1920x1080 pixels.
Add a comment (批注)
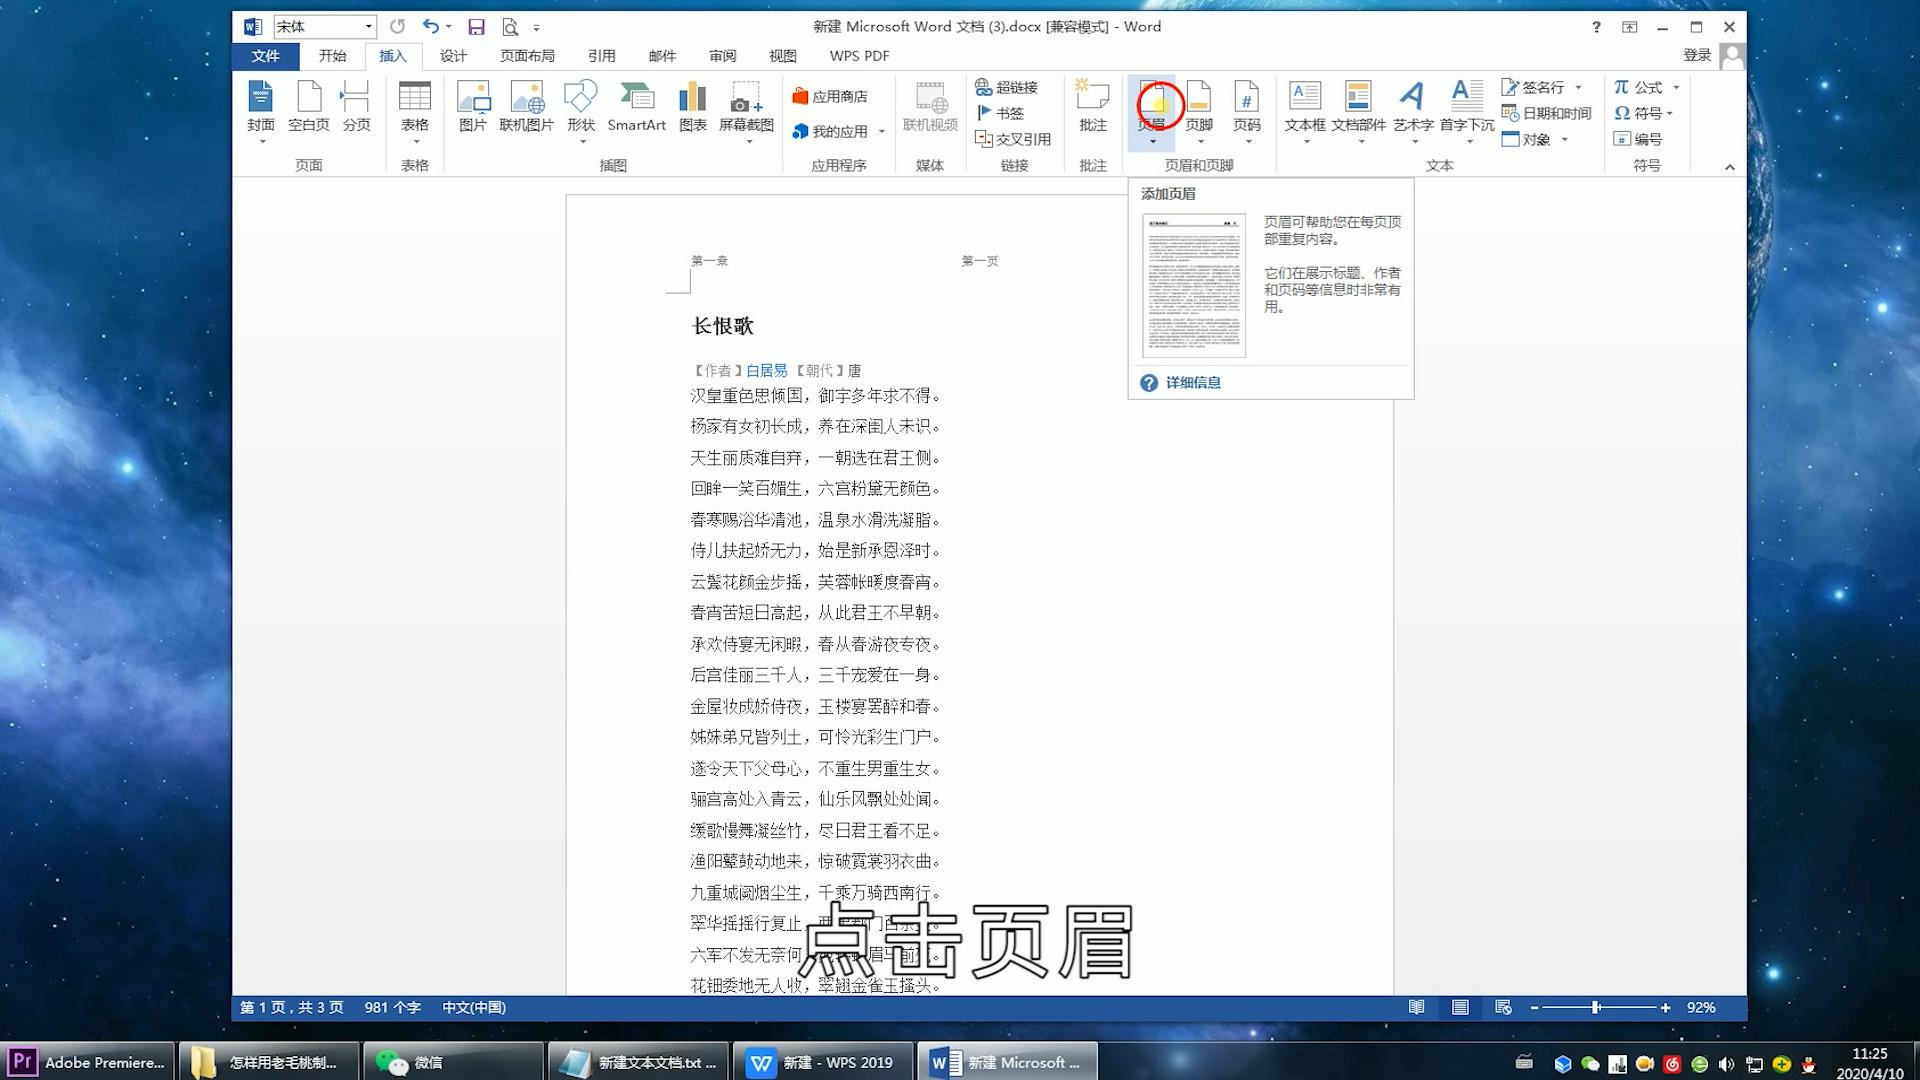1093,108
